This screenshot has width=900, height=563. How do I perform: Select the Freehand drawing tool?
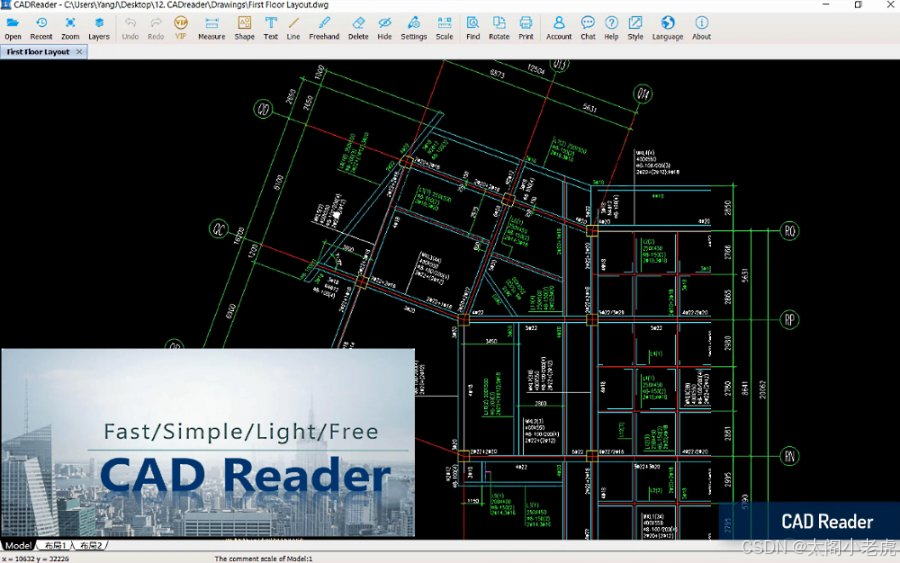coord(324,28)
